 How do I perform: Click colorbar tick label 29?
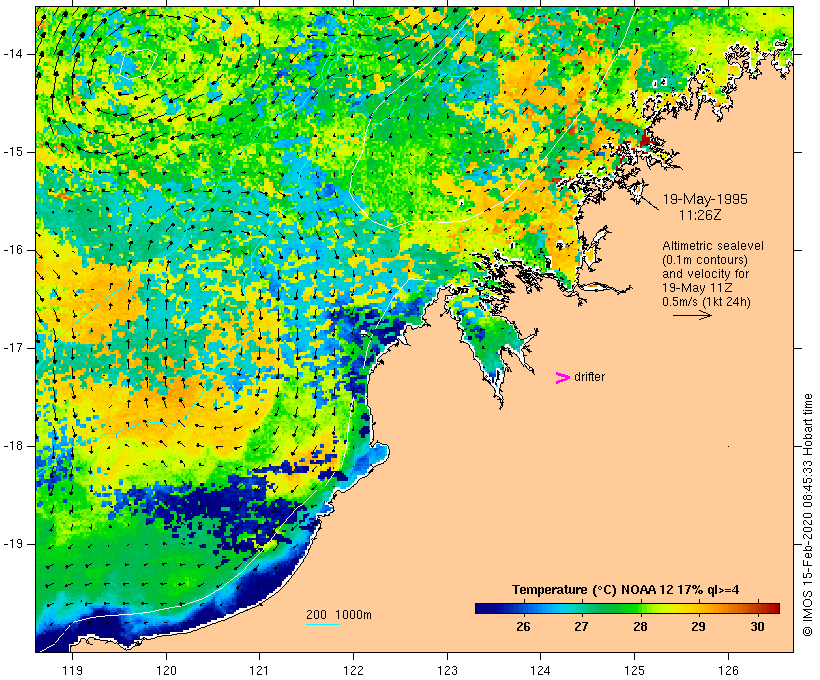coord(699,627)
